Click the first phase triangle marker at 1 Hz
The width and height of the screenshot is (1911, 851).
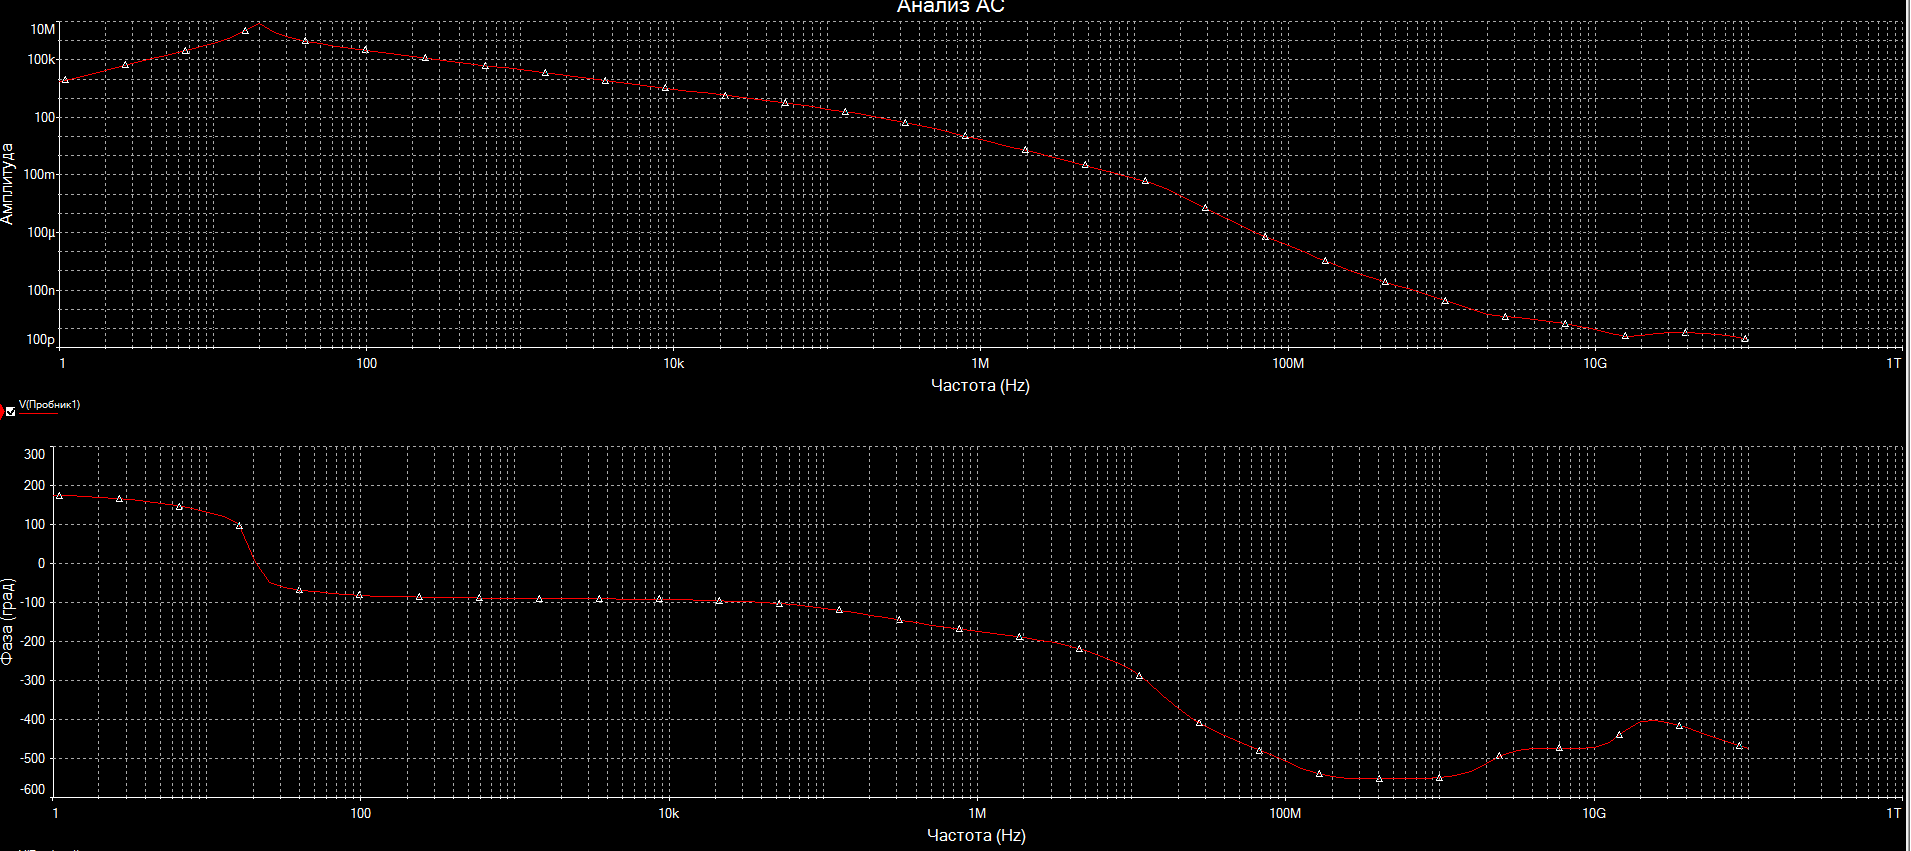click(59, 495)
